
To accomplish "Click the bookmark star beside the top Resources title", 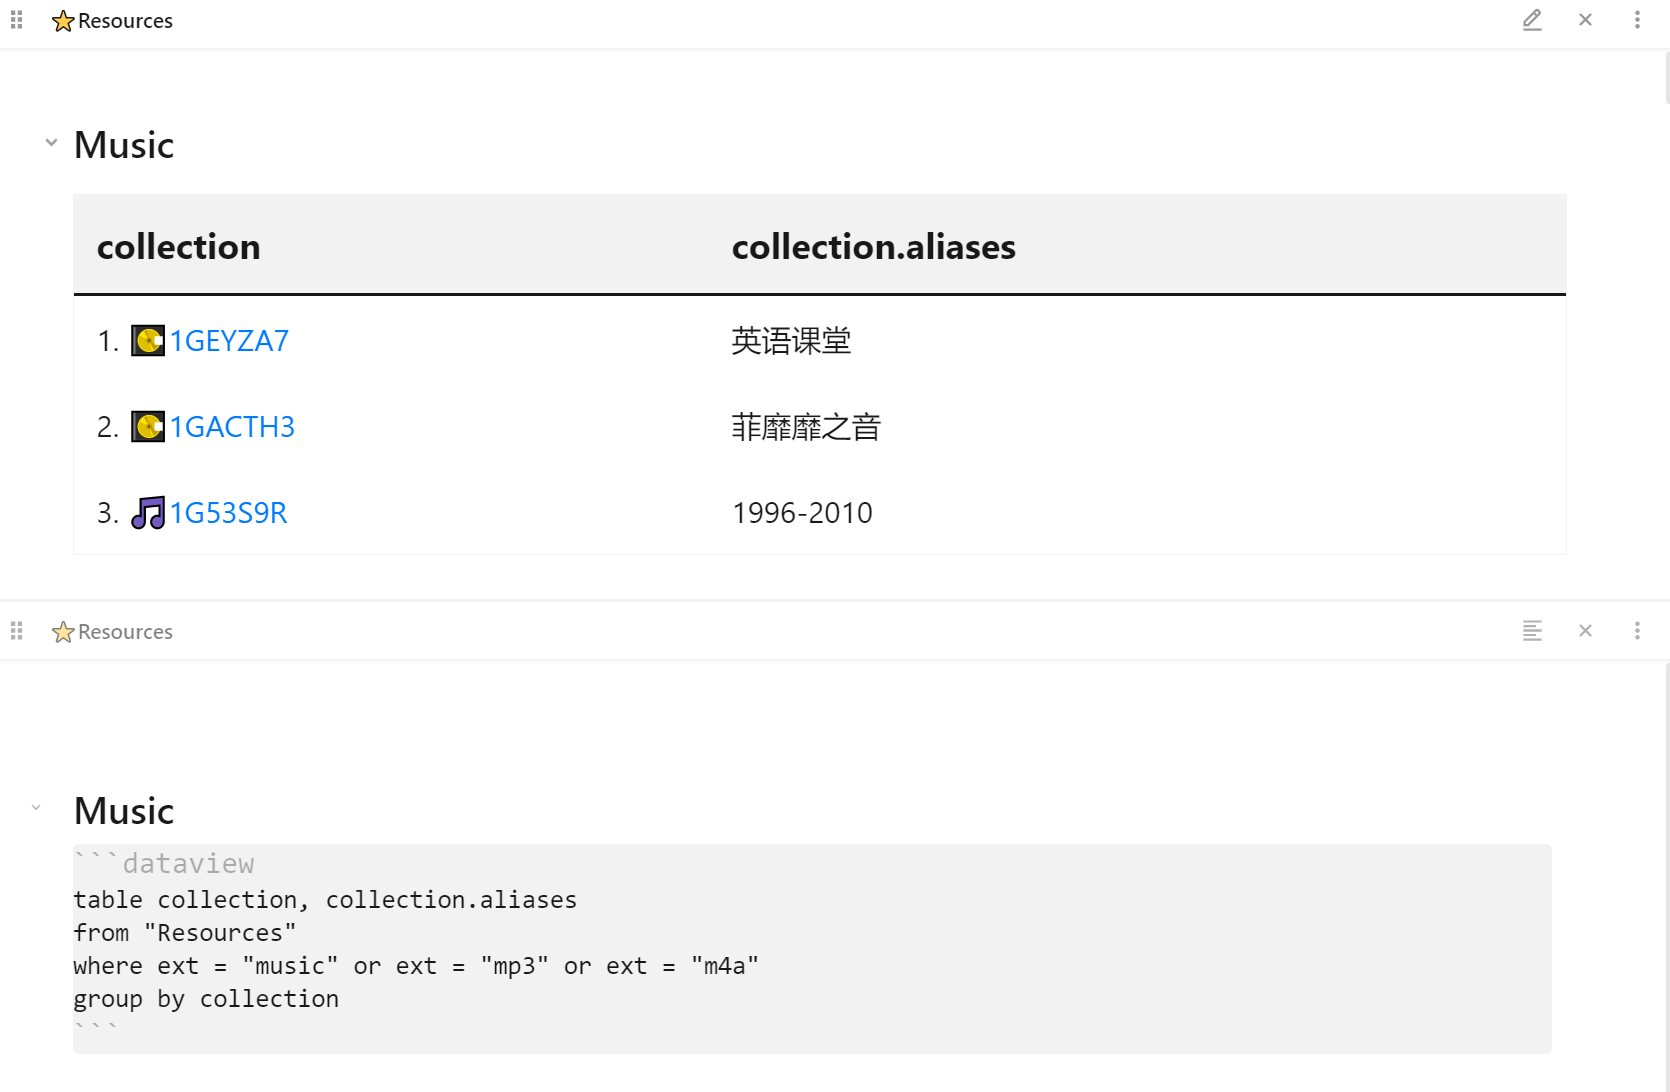I will [63, 19].
